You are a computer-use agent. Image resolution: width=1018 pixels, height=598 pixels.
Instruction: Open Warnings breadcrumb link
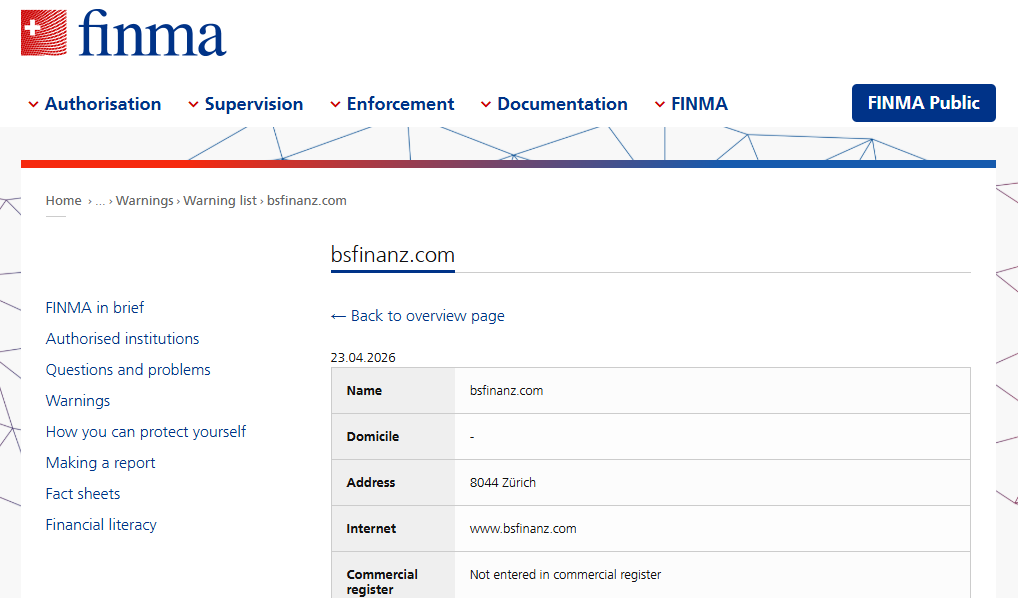(145, 201)
